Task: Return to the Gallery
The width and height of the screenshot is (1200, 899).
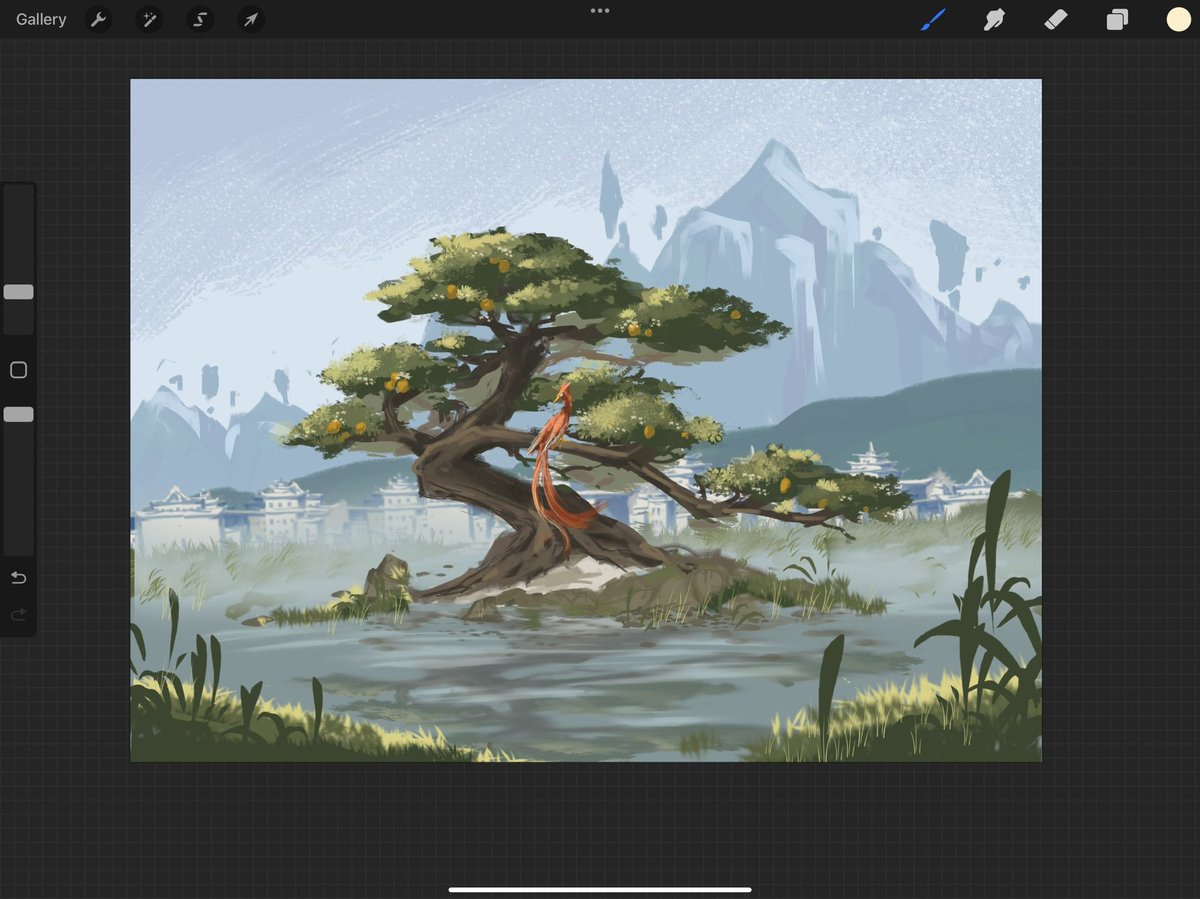Action: [41, 19]
